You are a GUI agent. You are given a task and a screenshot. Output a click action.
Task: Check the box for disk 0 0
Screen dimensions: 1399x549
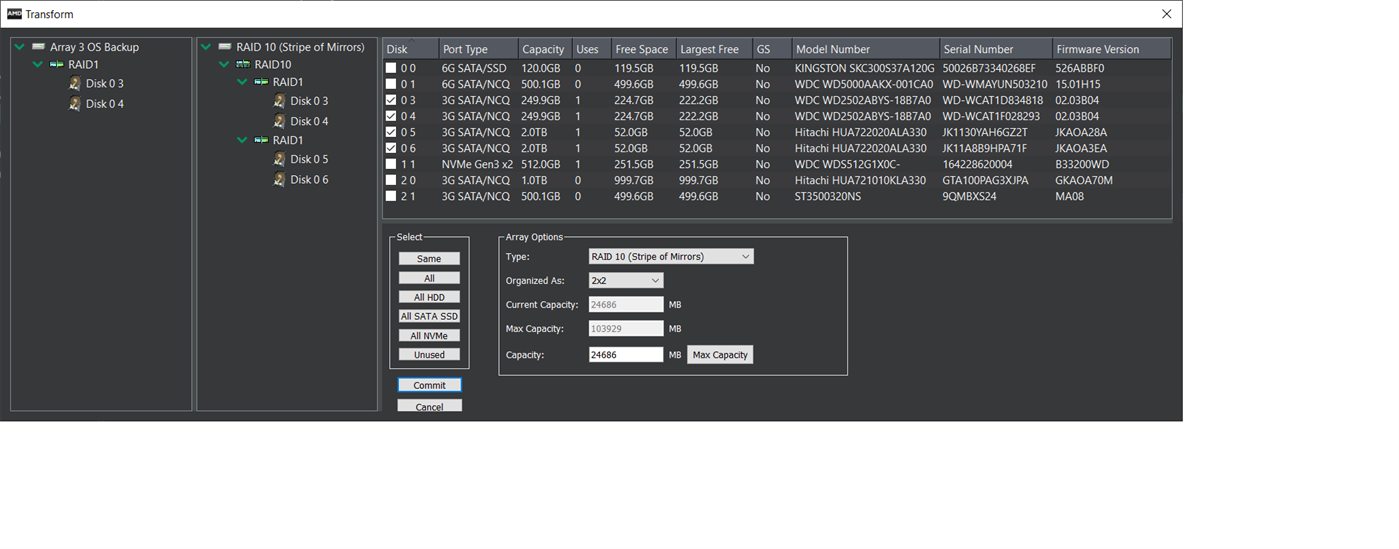pos(392,68)
